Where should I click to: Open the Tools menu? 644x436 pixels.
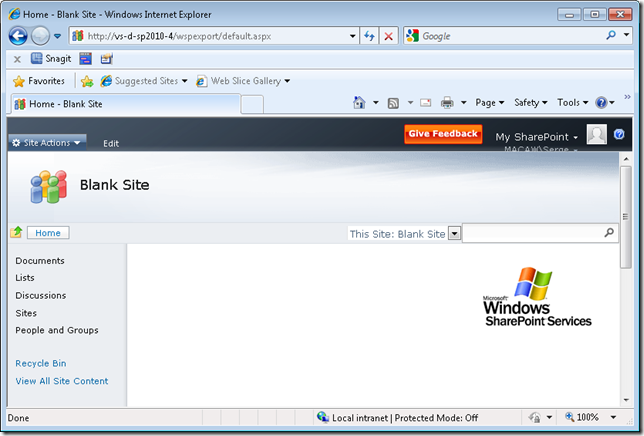[x=573, y=103]
